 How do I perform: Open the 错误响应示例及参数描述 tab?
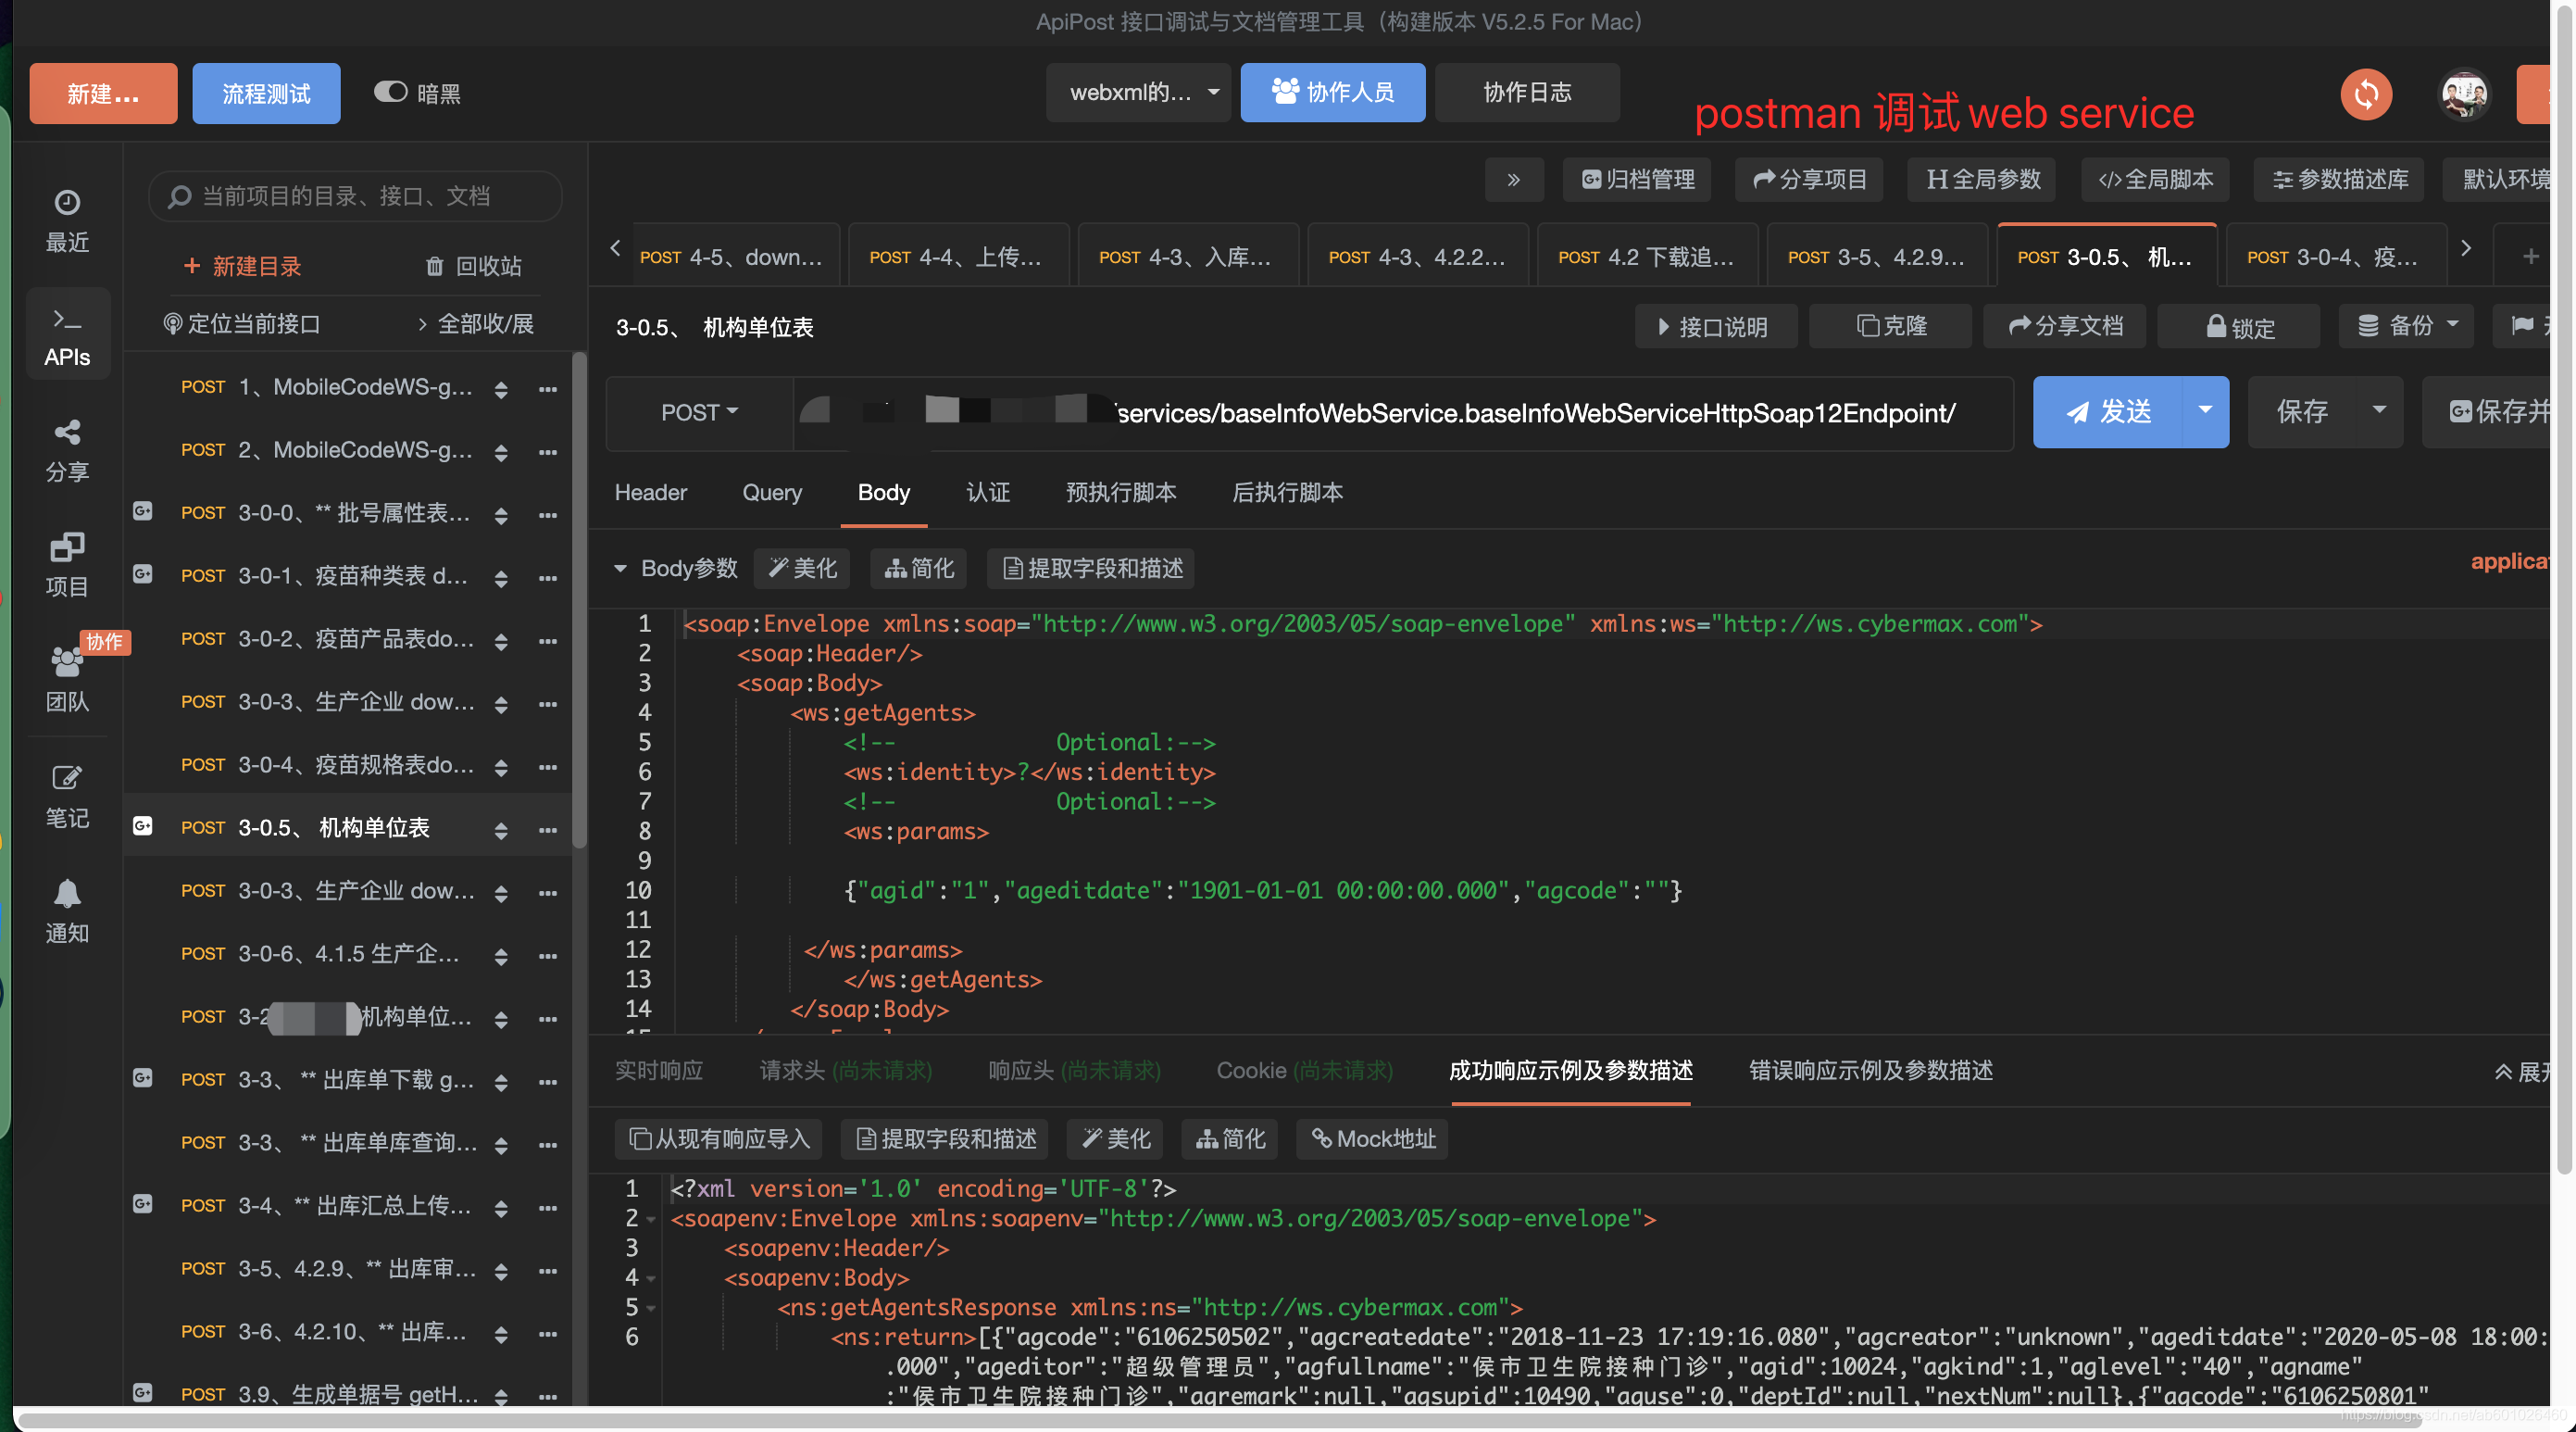(1870, 1071)
